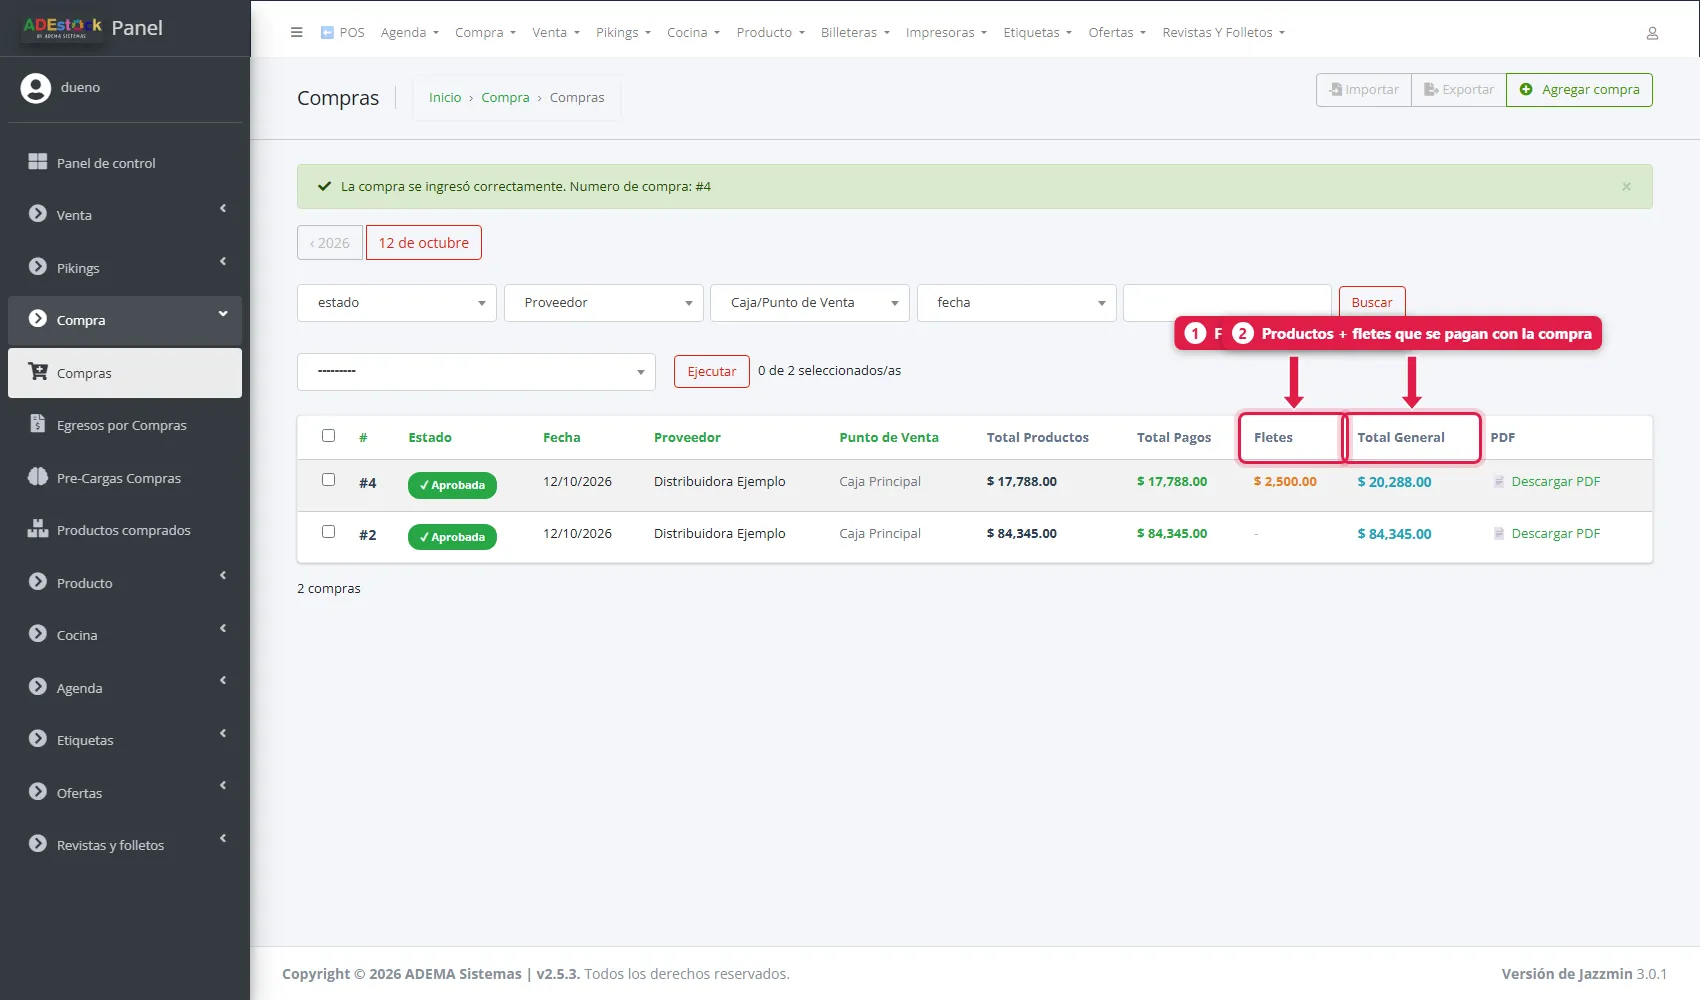Viewport: 1700px width, 1000px height.
Task: Click the Etiquetas sidebar arrow-circle icon
Action: pos(38,739)
